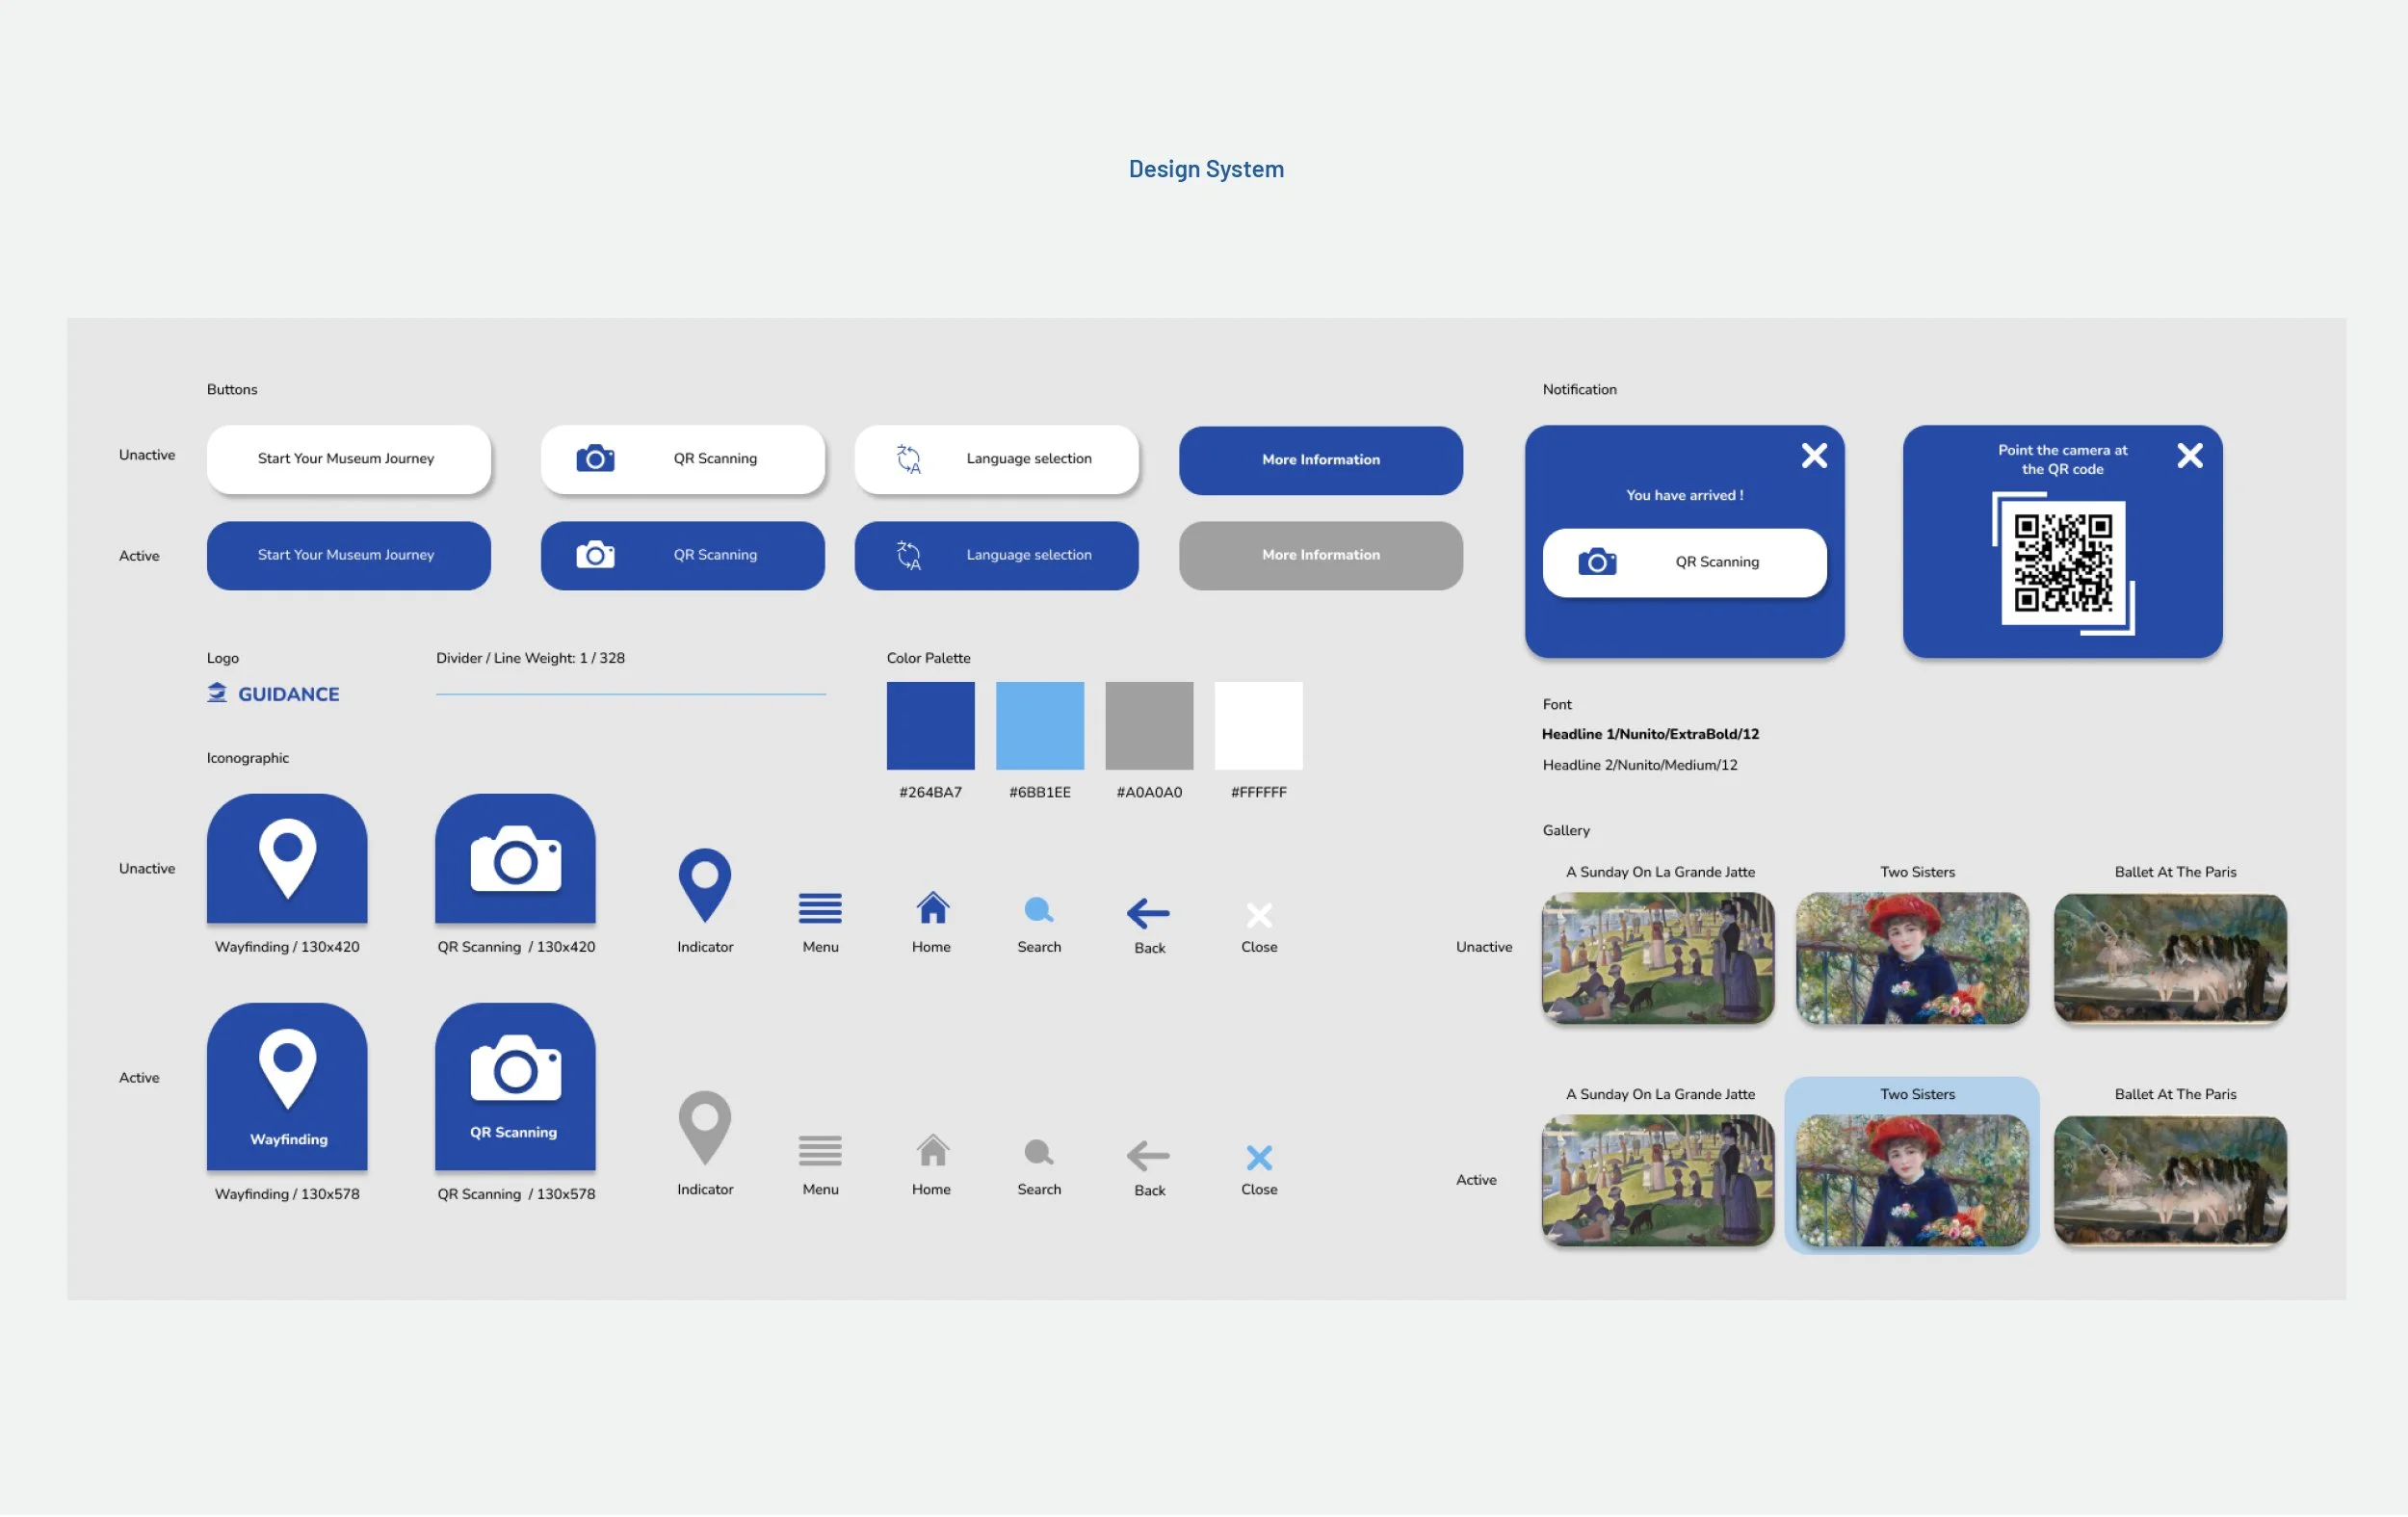Click the light blue Close X icon
This screenshot has height=1517, width=2408.
(1259, 1158)
